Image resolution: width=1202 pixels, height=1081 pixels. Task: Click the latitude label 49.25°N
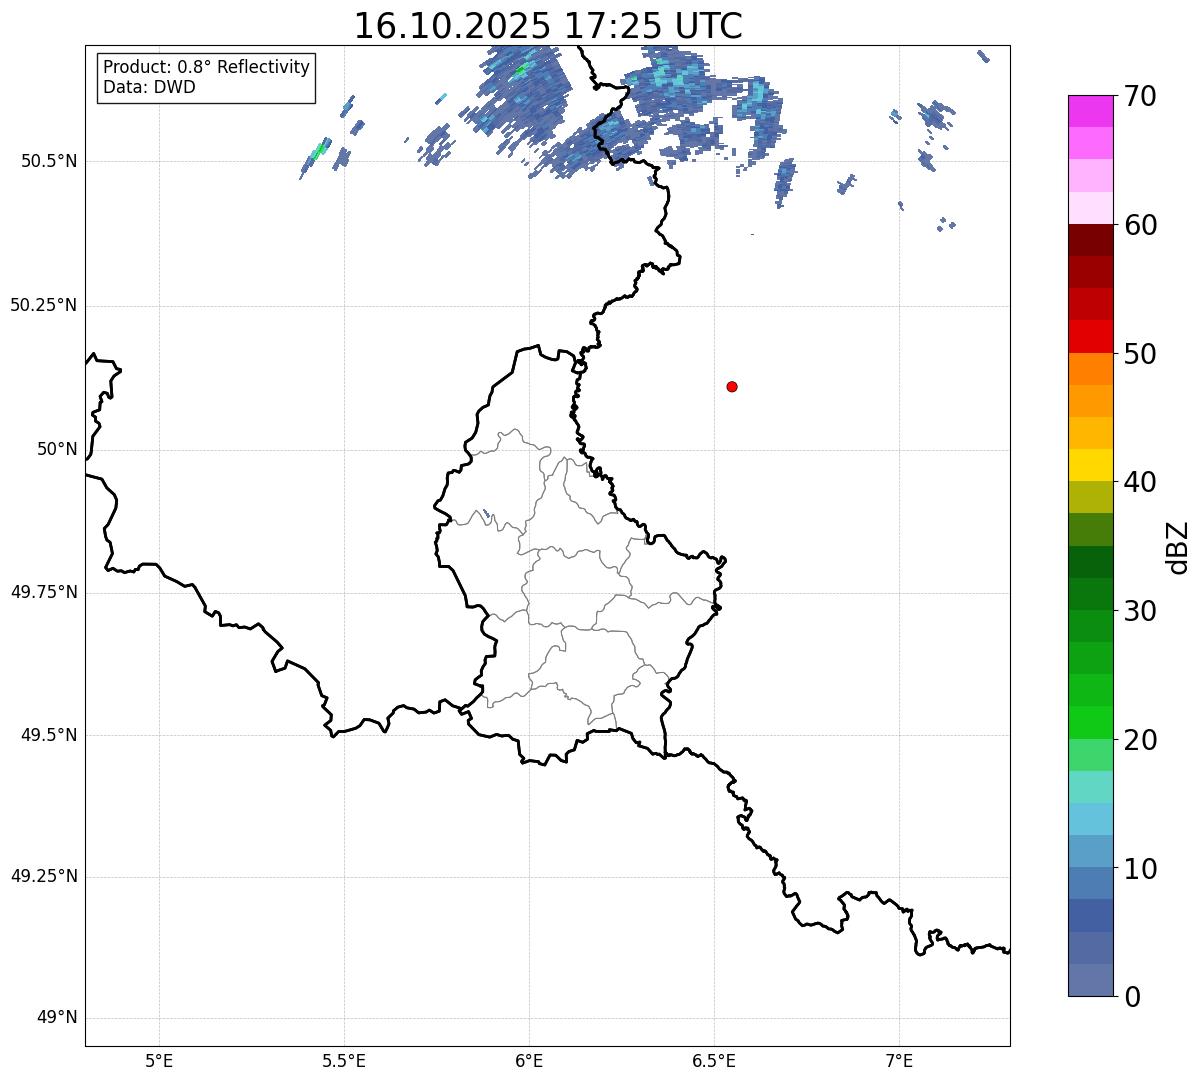pyautogui.click(x=44, y=877)
